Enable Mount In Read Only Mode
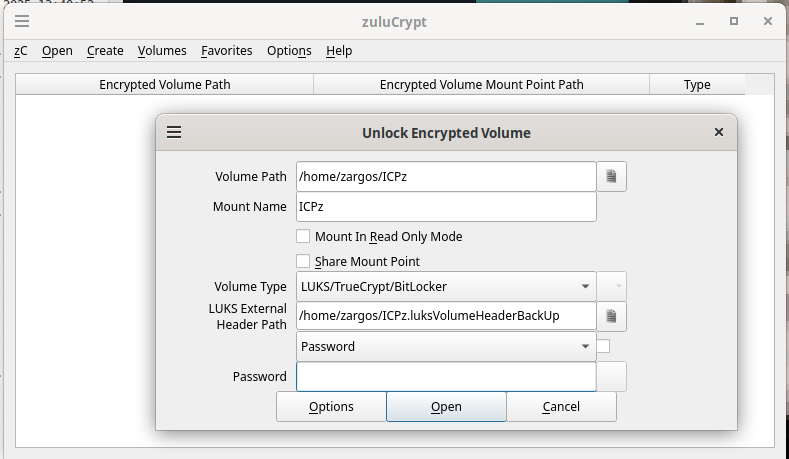The height and width of the screenshot is (459, 789). [303, 237]
